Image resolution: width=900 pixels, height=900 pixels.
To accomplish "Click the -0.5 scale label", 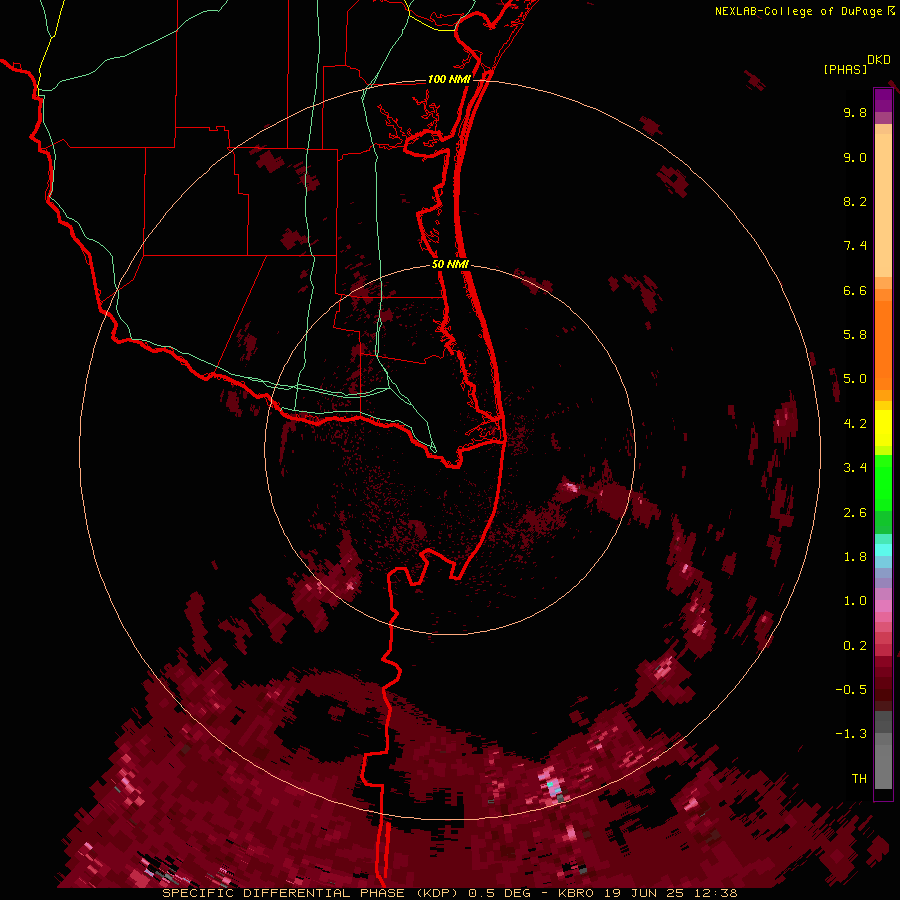I will 851,690.
